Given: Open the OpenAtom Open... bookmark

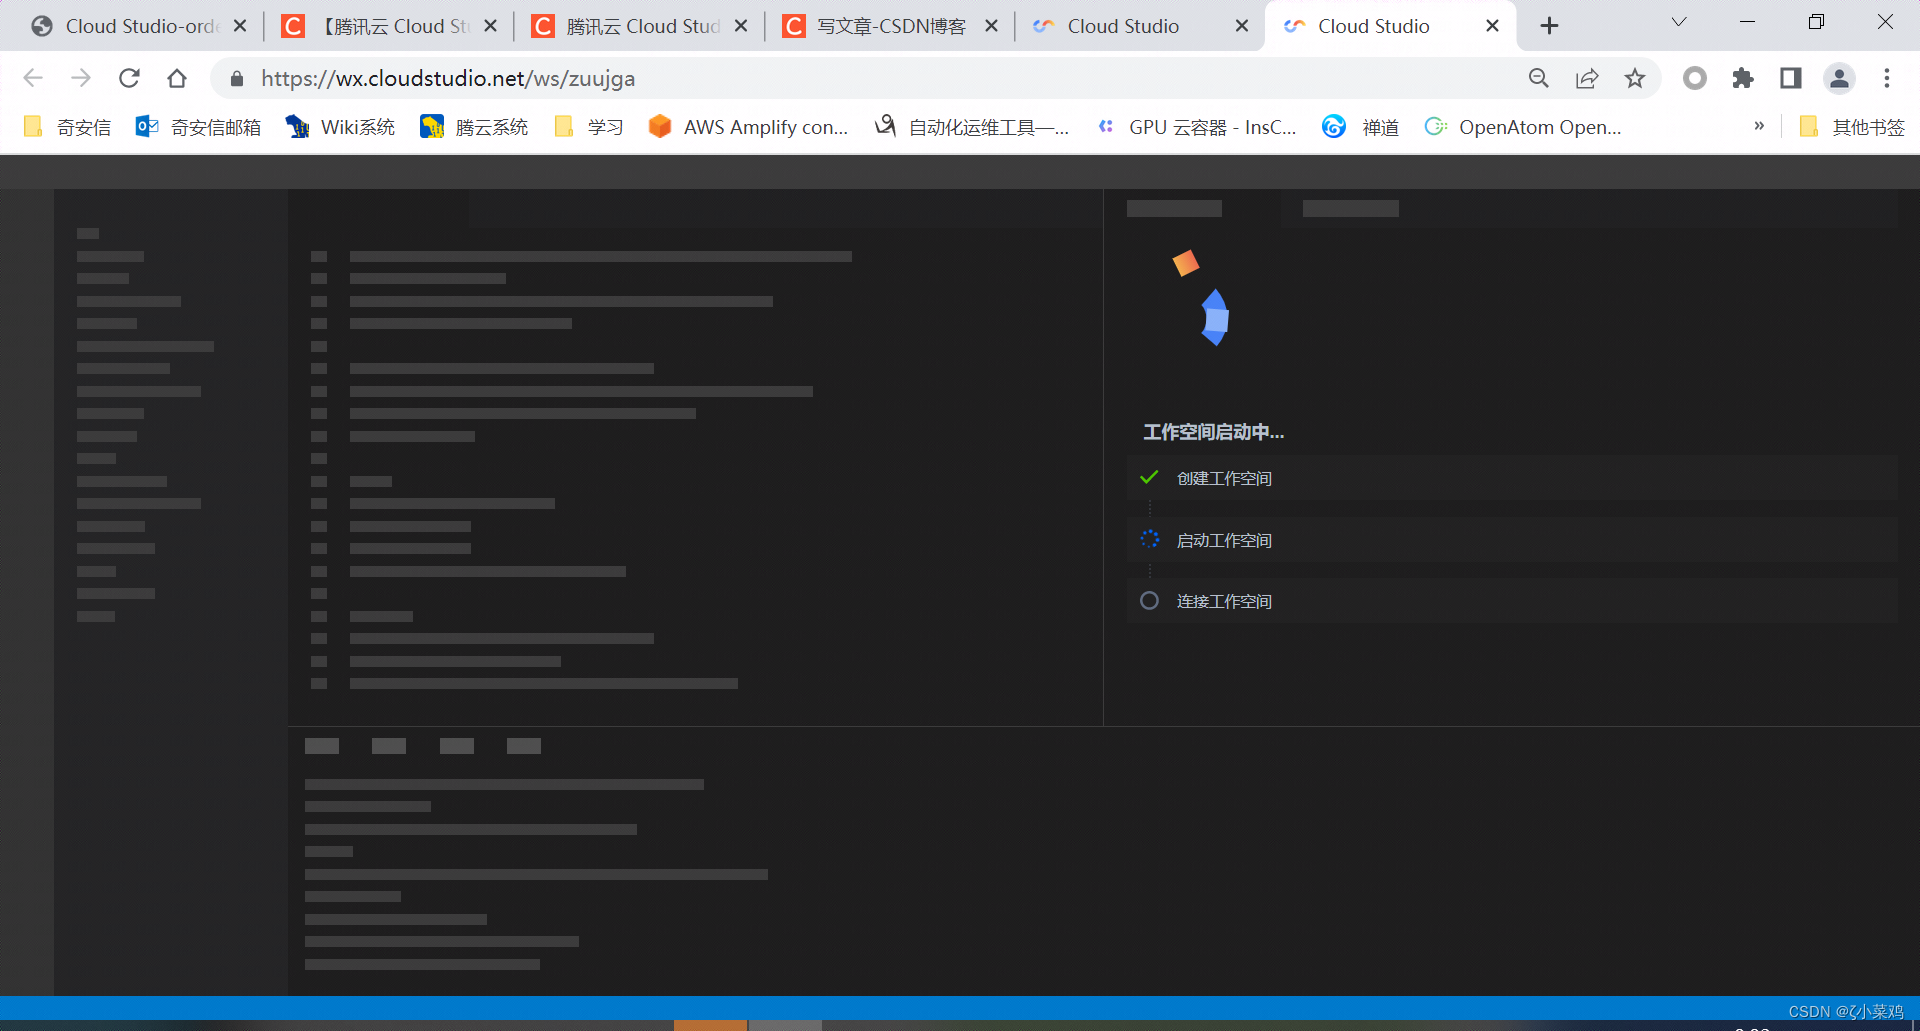Looking at the screenshot, I should (1523, 127).
